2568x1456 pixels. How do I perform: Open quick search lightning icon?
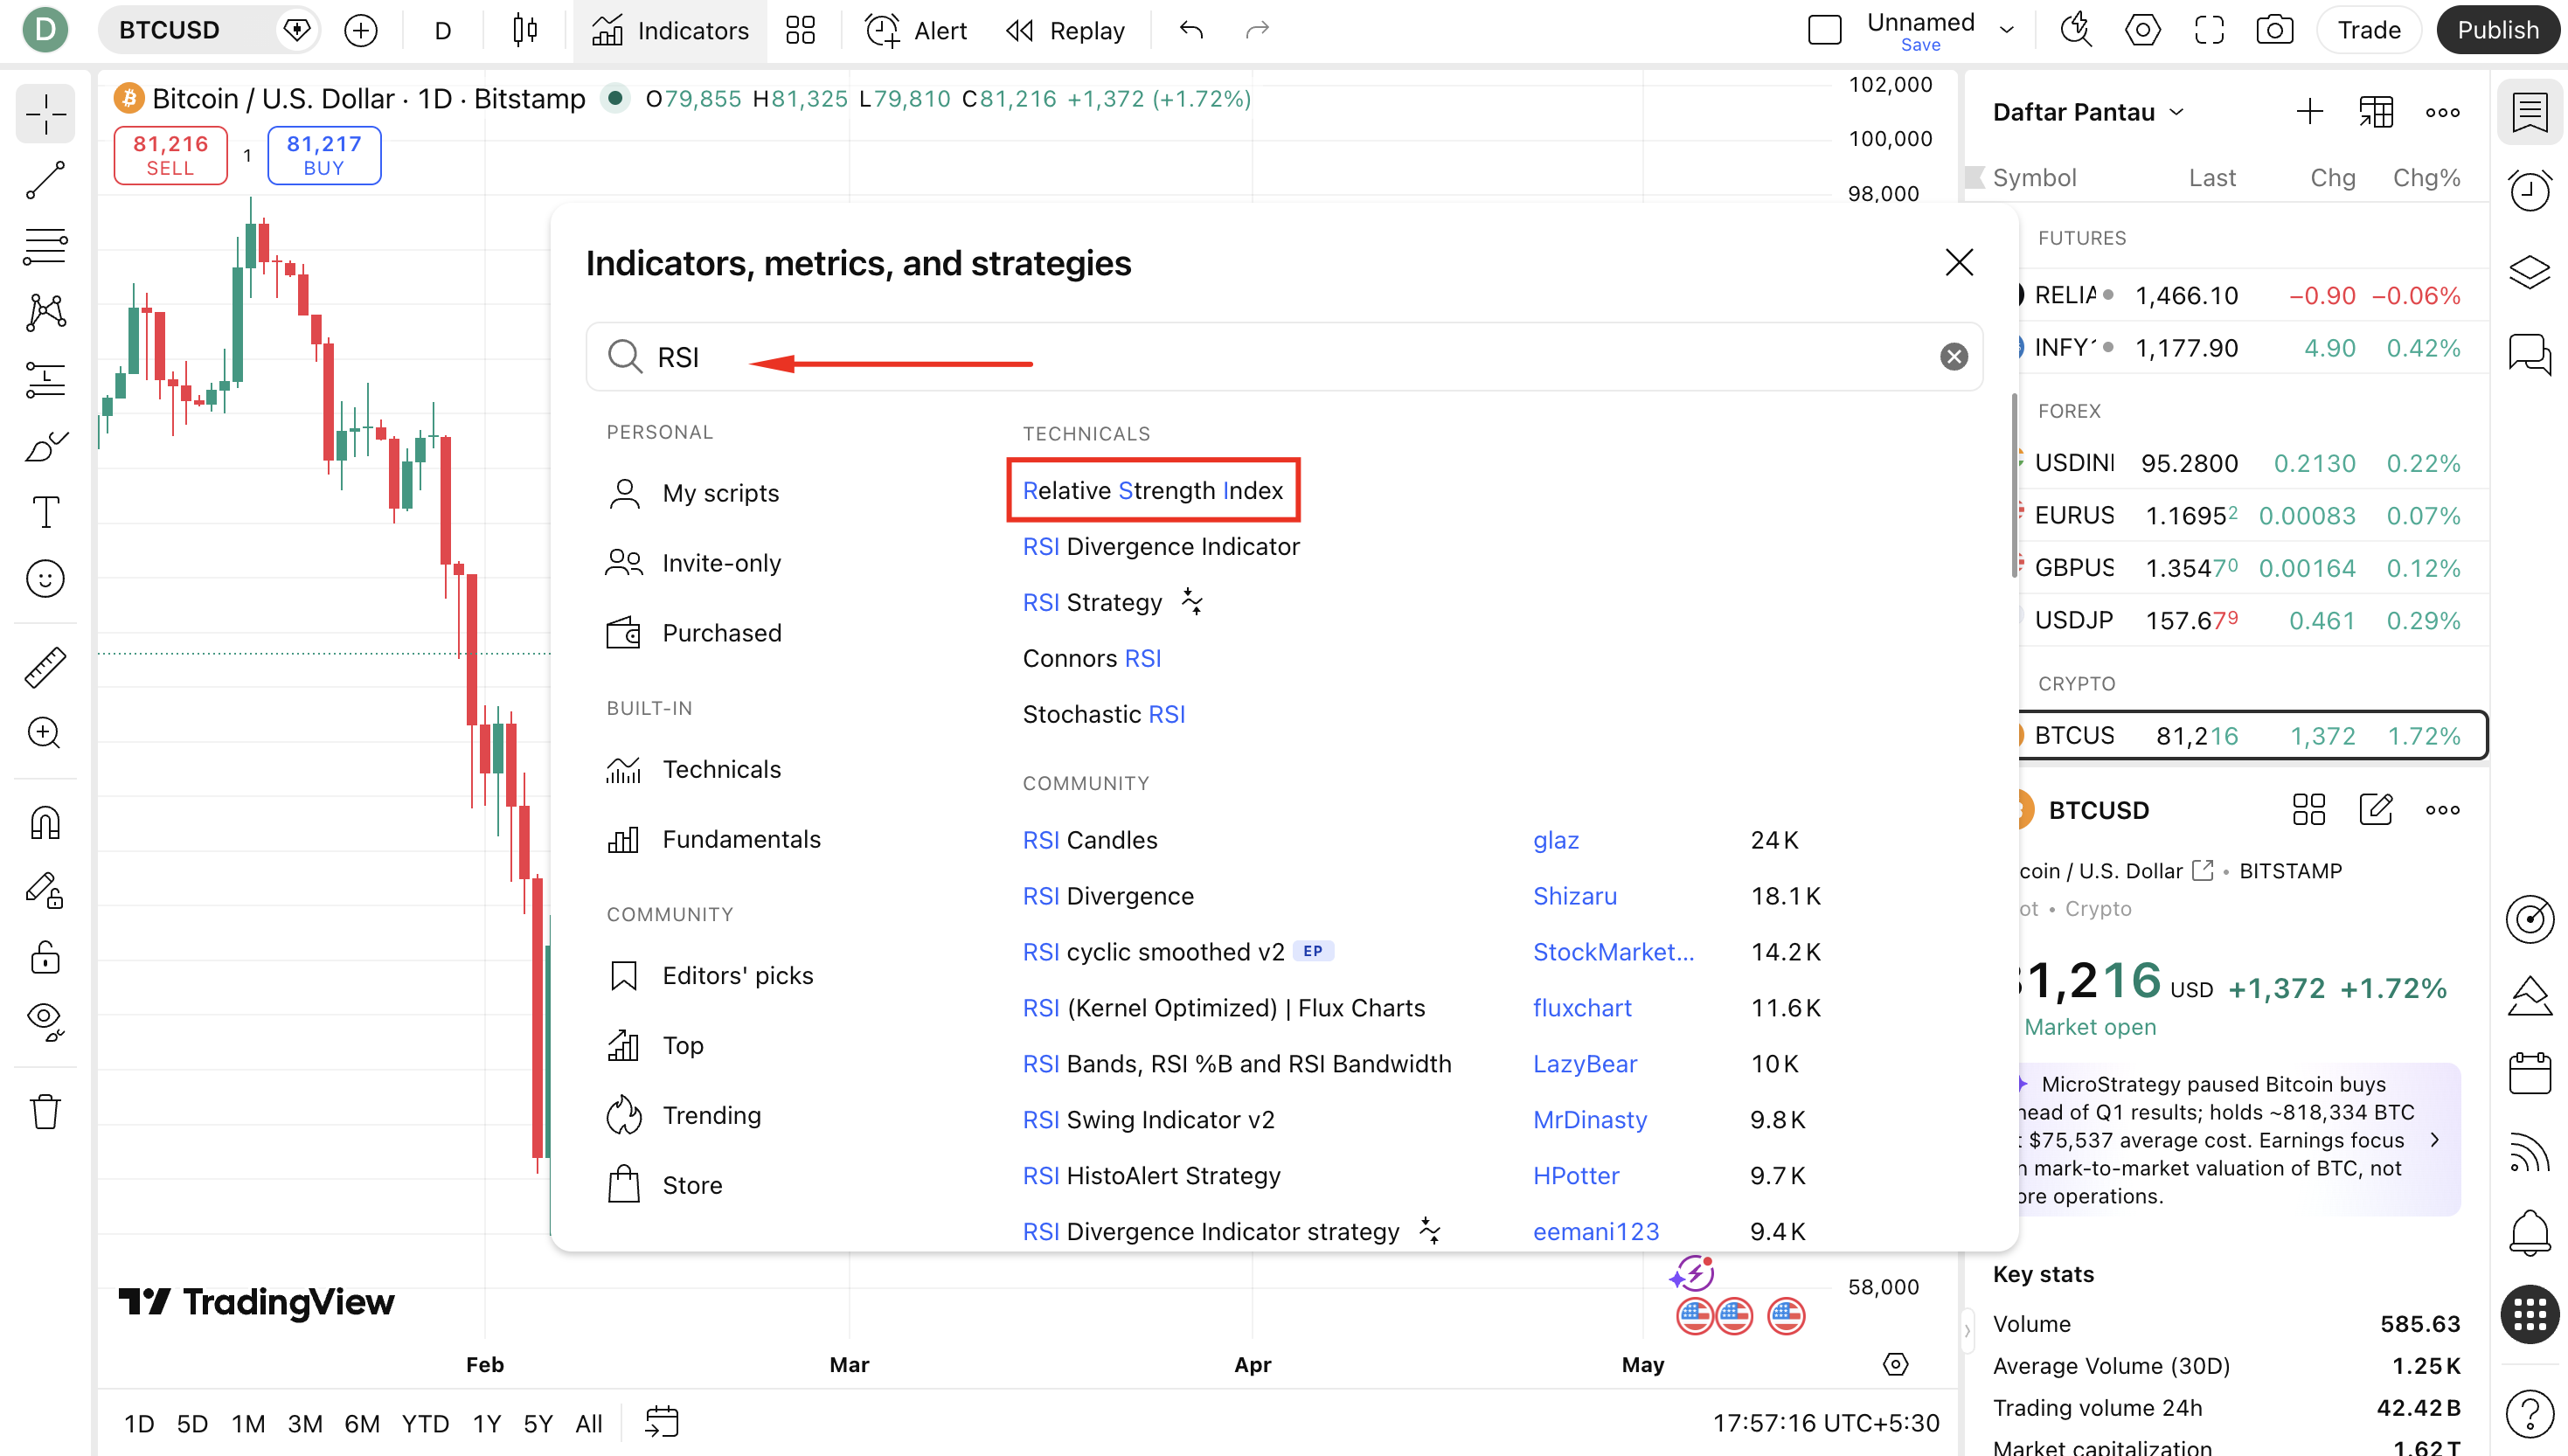click(2077, 30)
